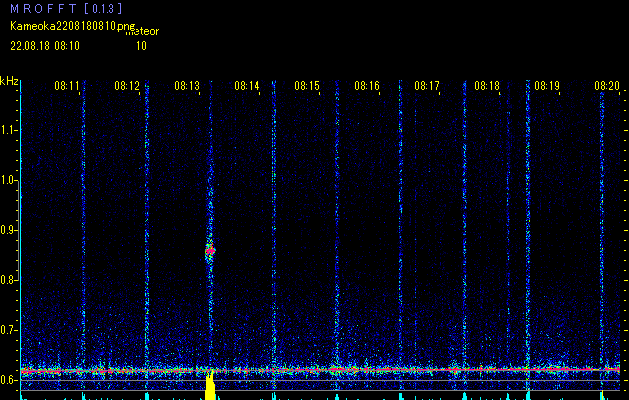This screenshot has width=629, height=400.
Task: Click the meteor count value 10
Action: coord(141,46)
